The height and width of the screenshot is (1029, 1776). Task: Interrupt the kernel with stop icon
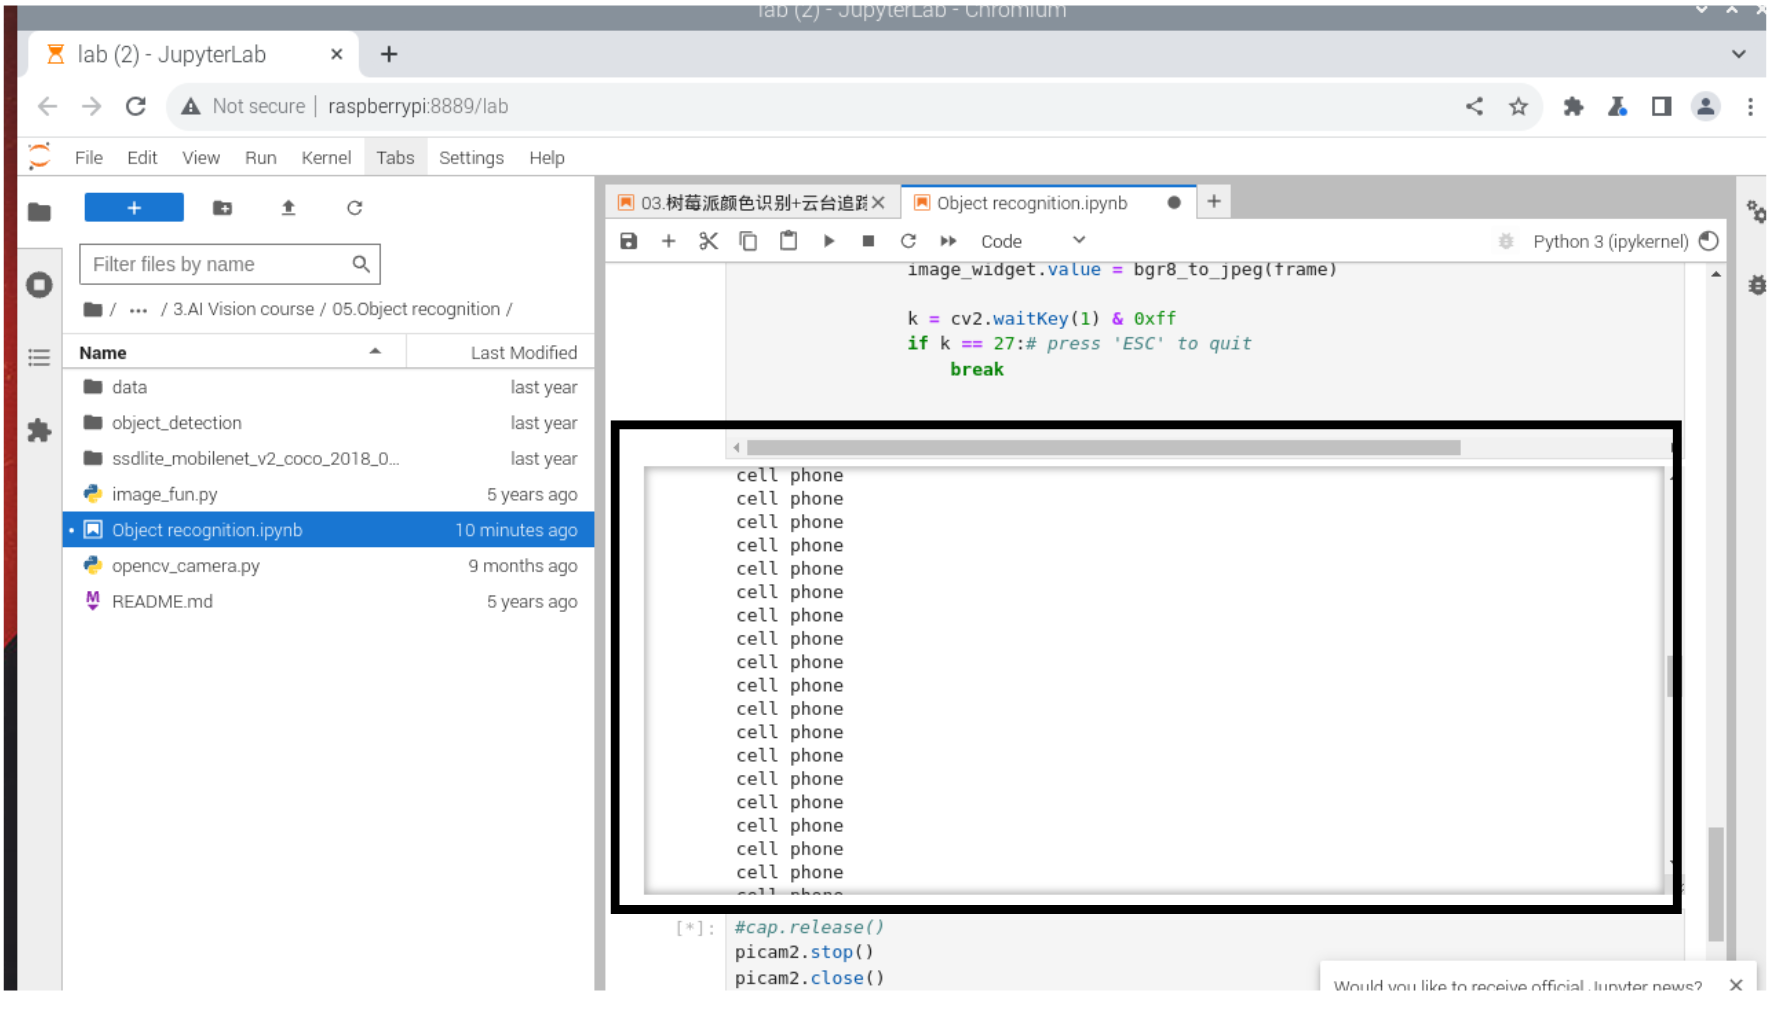coord(868,240)
